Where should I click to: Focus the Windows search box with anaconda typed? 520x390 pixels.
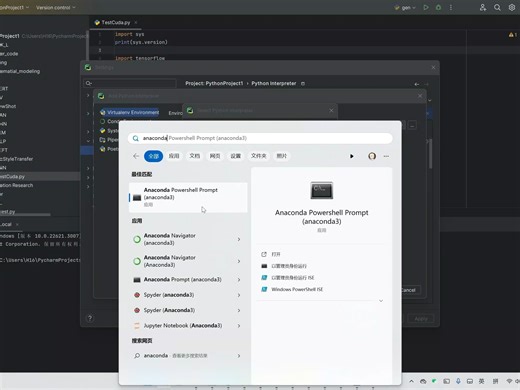[260, 138]
